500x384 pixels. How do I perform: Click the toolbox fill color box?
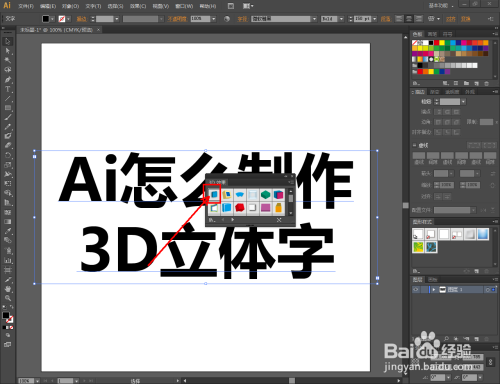tap(6, 315)
